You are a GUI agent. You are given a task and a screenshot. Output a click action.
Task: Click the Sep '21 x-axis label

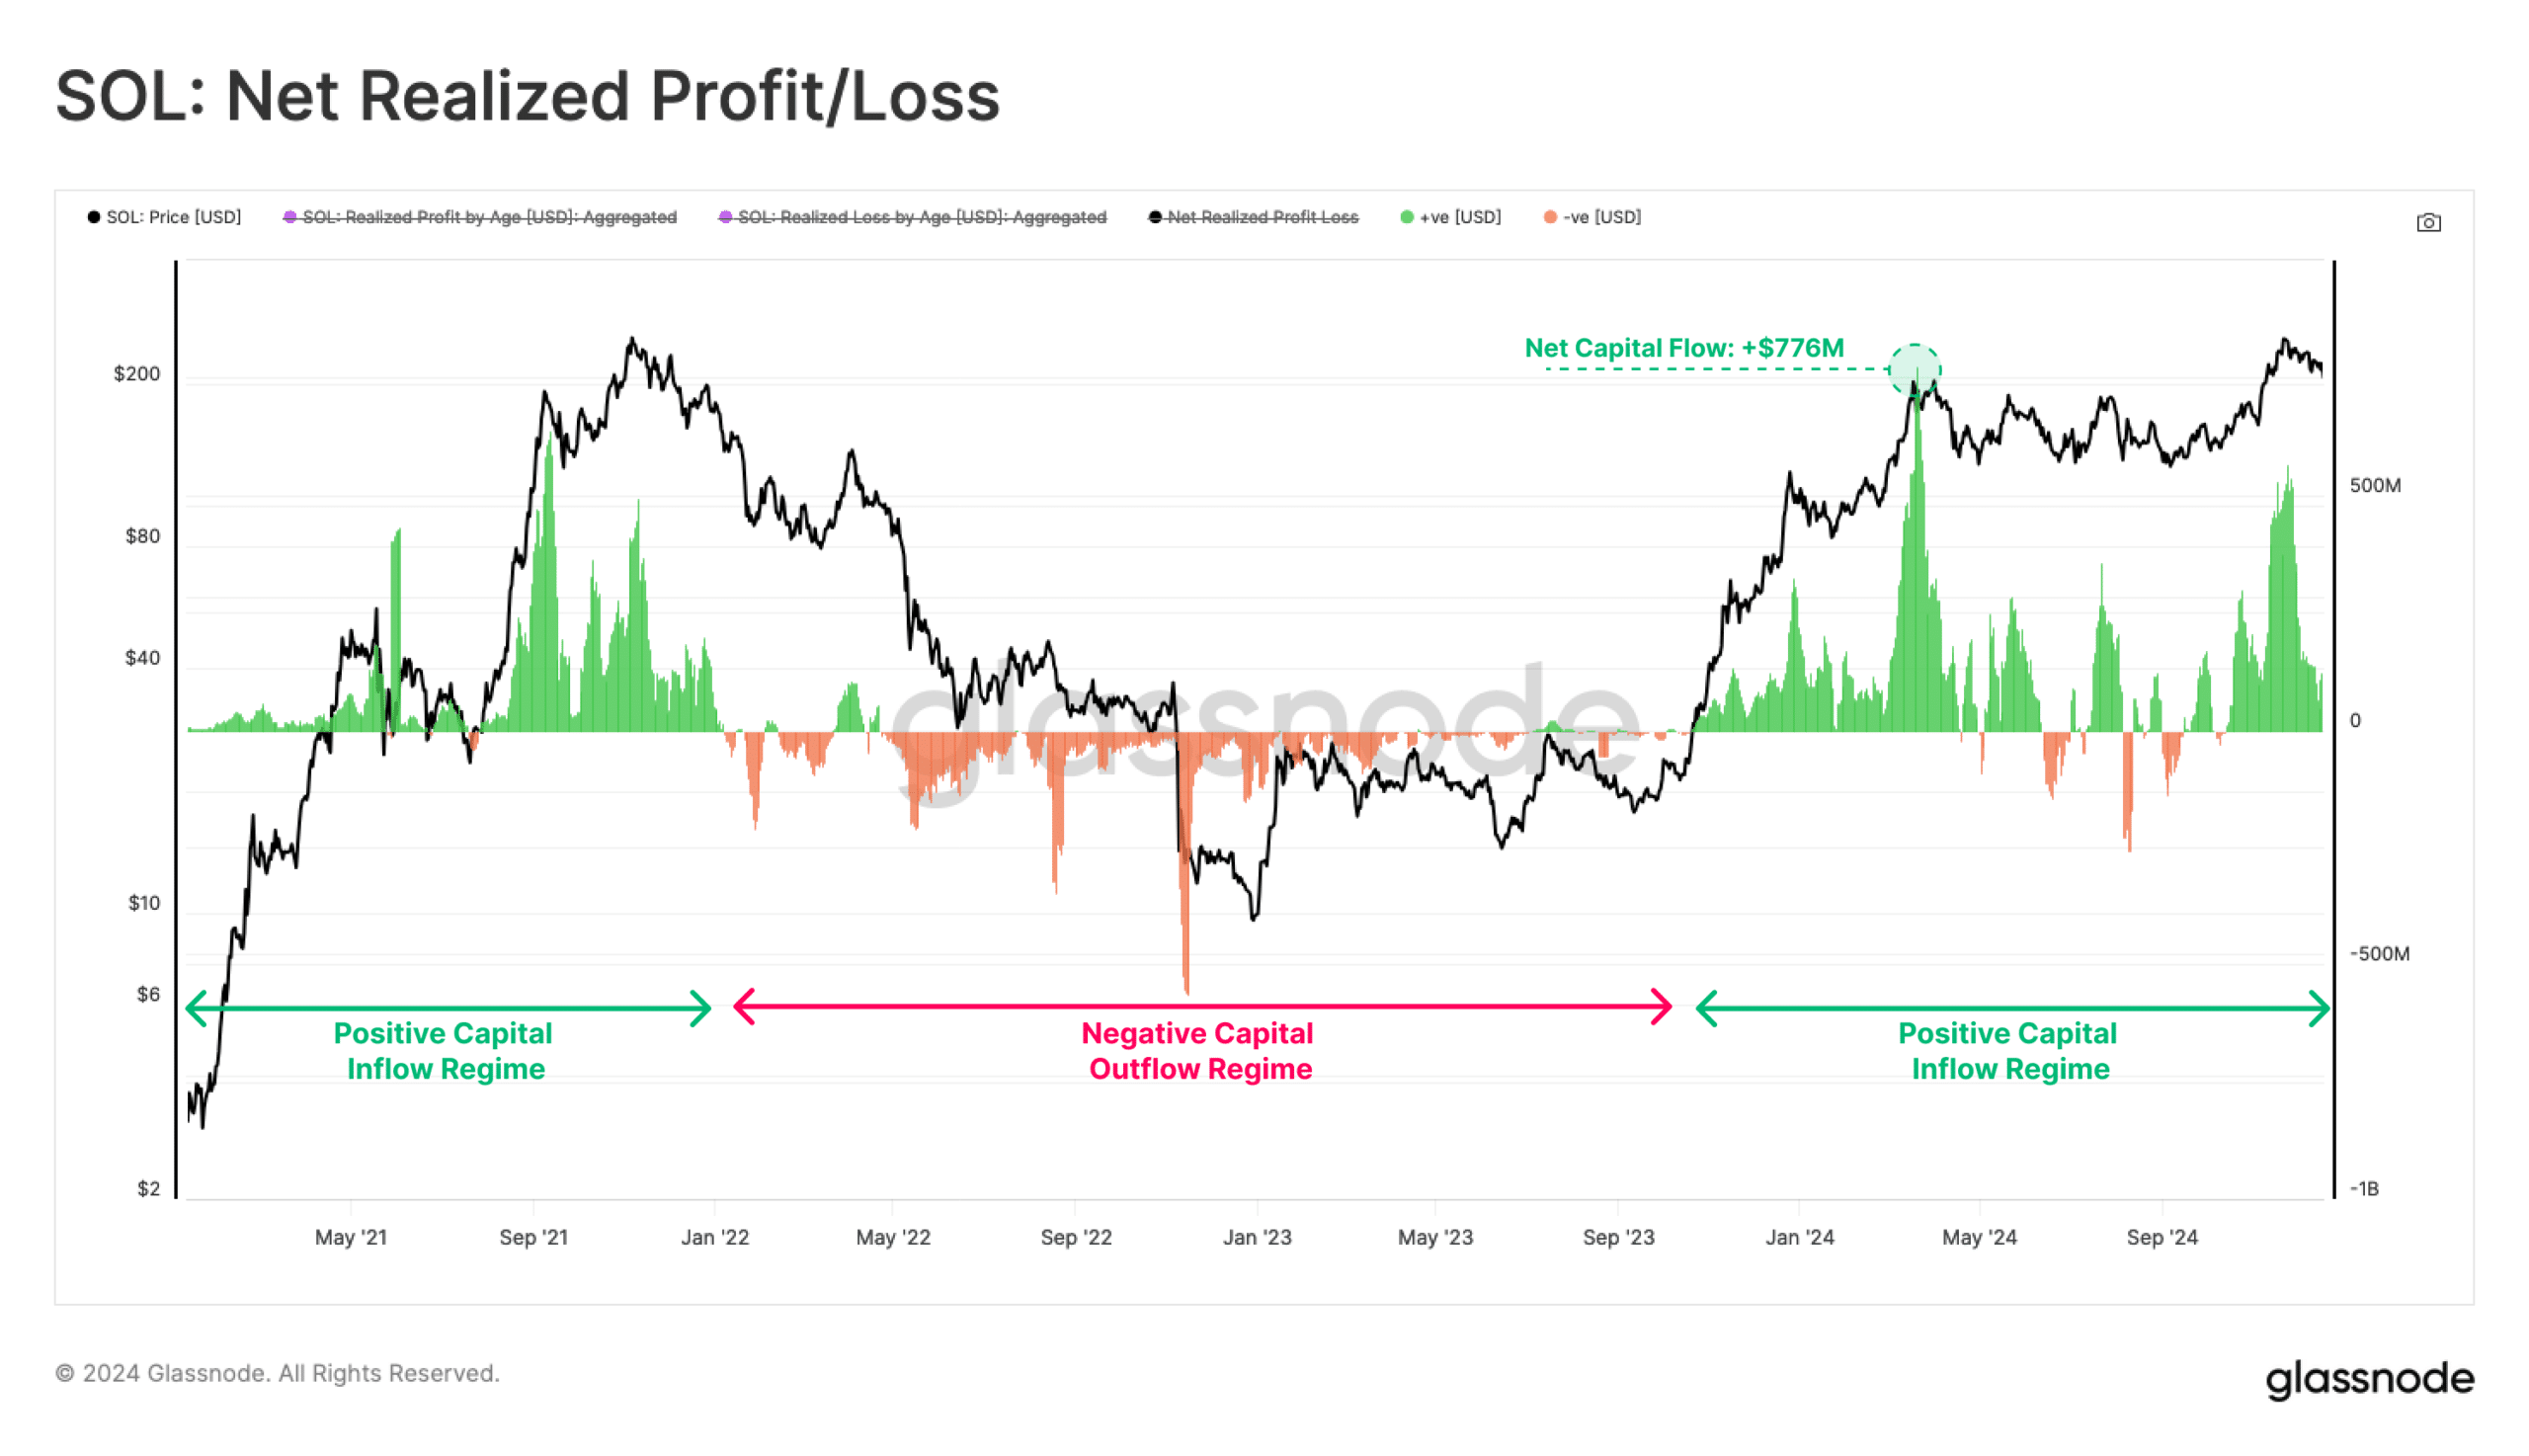[x=533, y=1238]
